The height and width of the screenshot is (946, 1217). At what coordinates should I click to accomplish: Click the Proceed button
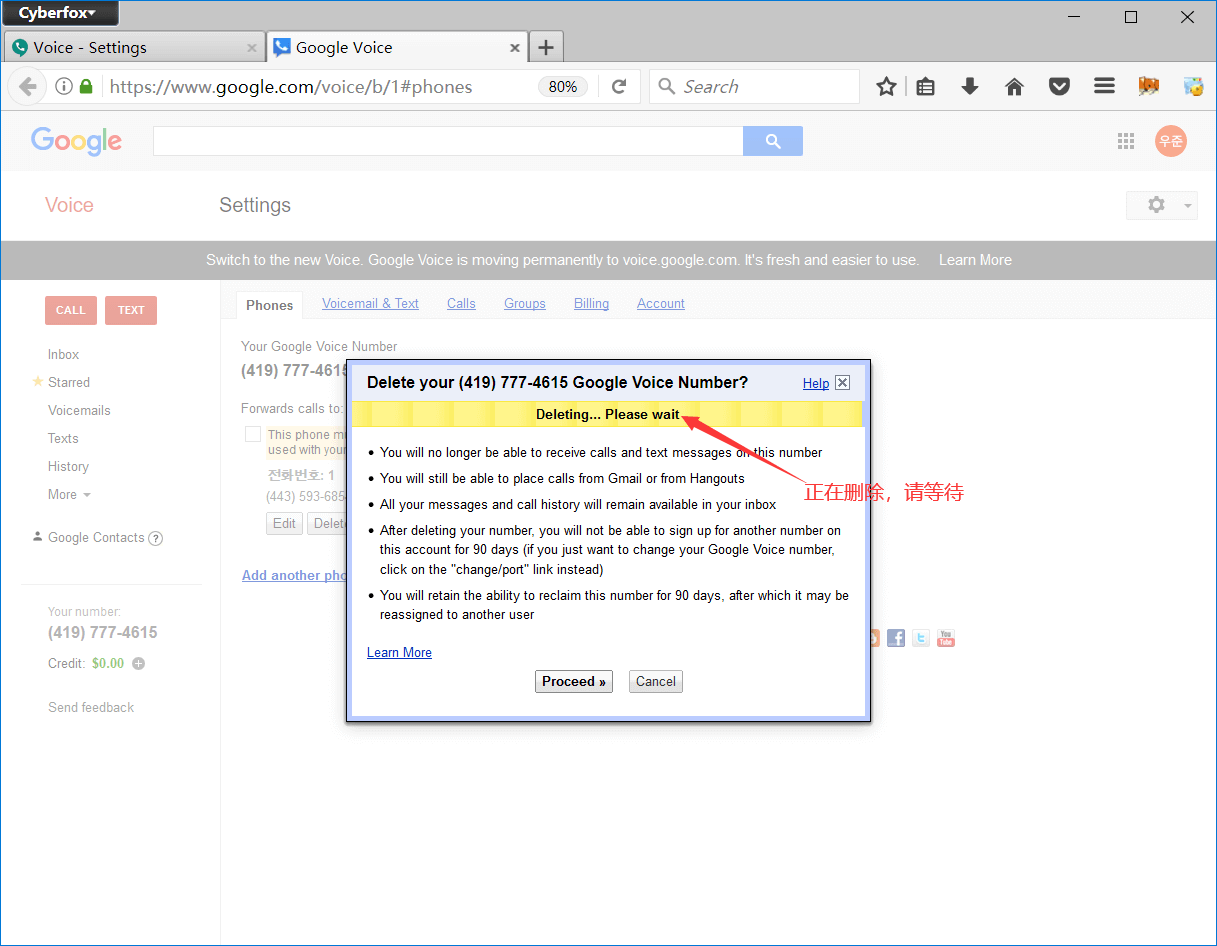[574, 681]
